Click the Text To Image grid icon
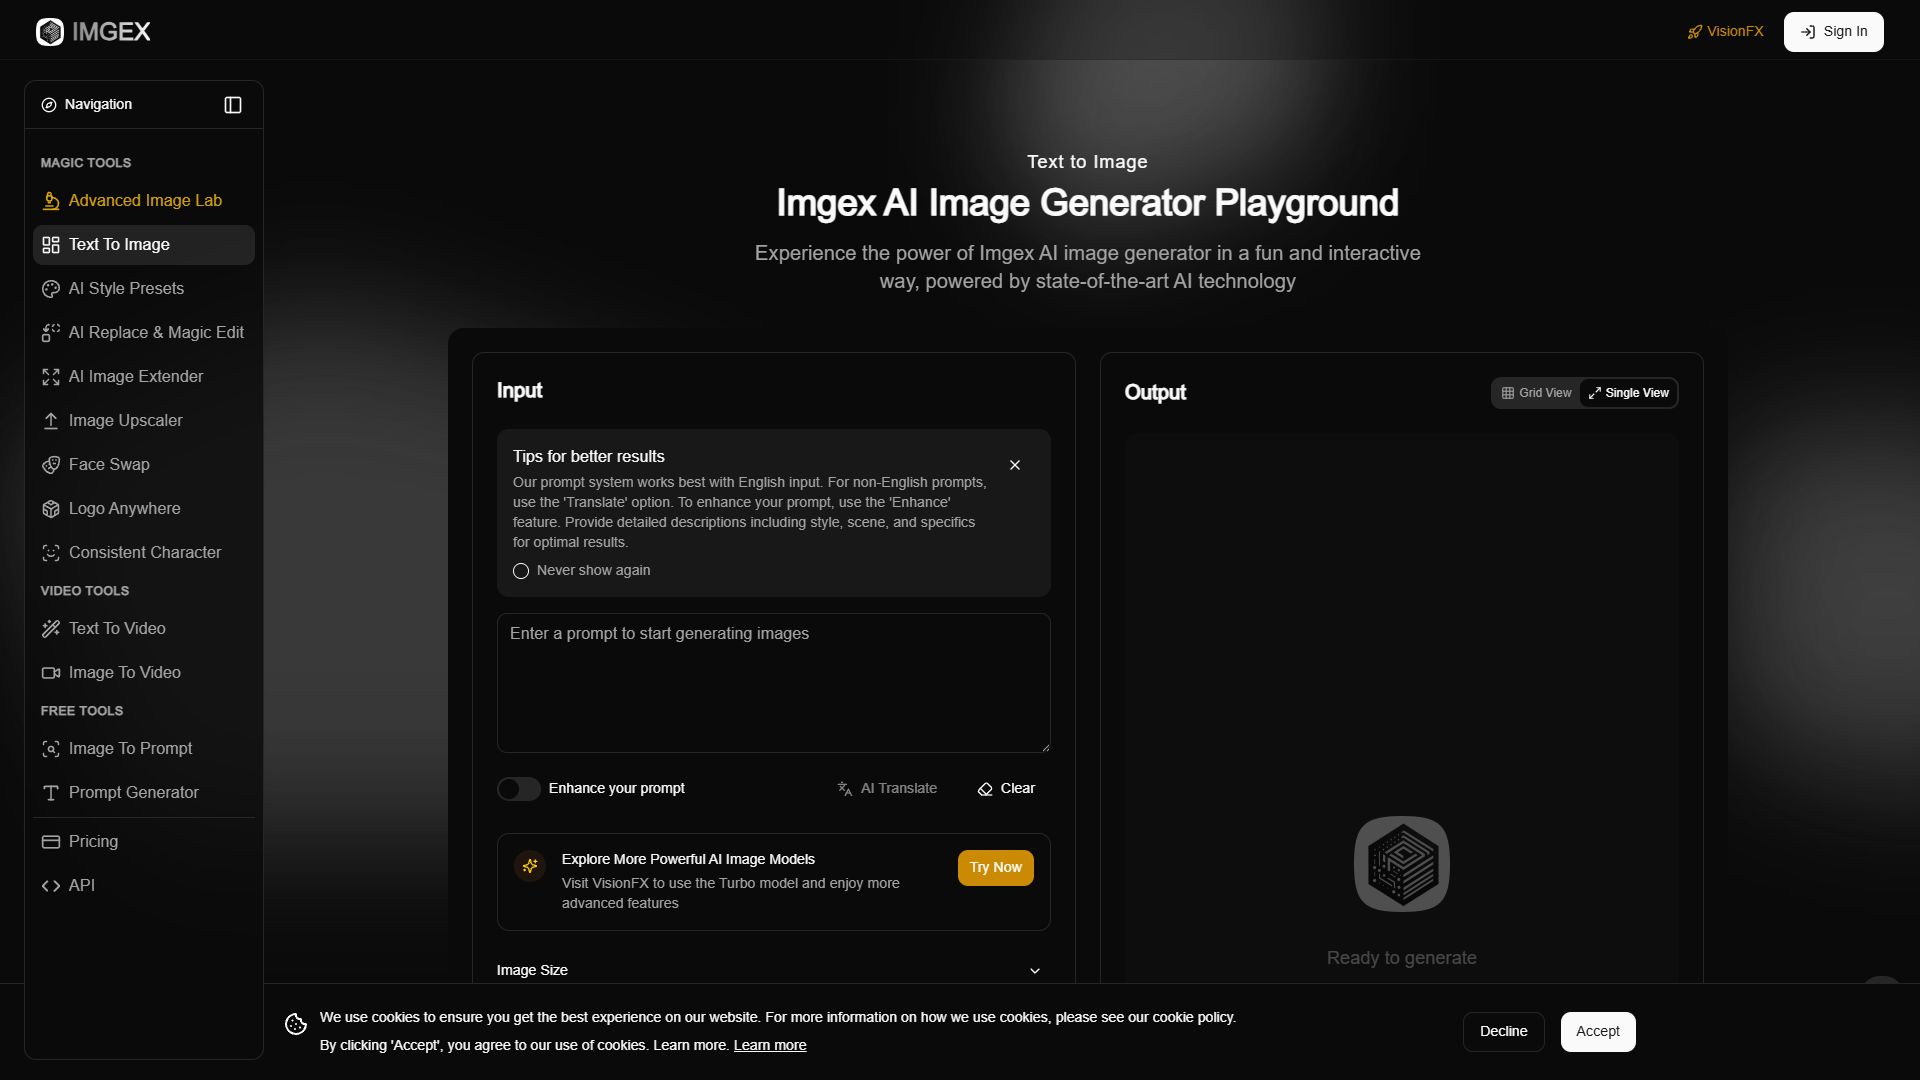Image resolution: width=1920 pixels, height=1080 pixels. 51,245
